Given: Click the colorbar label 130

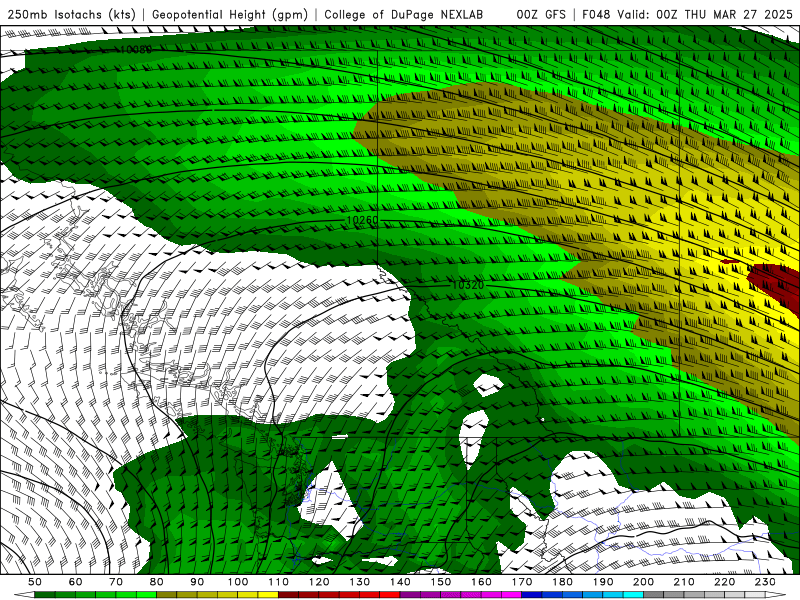Looking at the screenshot, I should click(360, 582).
